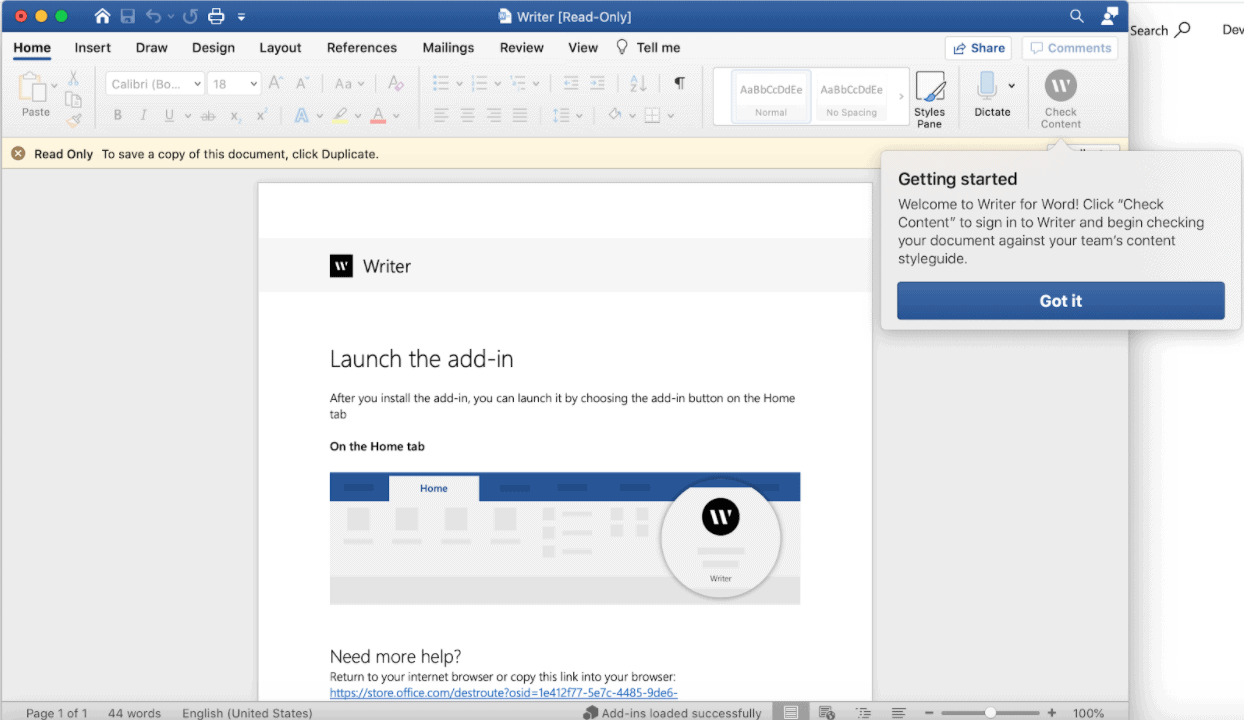Expand the Numbering list dropdown arrow

coord(497,84)
